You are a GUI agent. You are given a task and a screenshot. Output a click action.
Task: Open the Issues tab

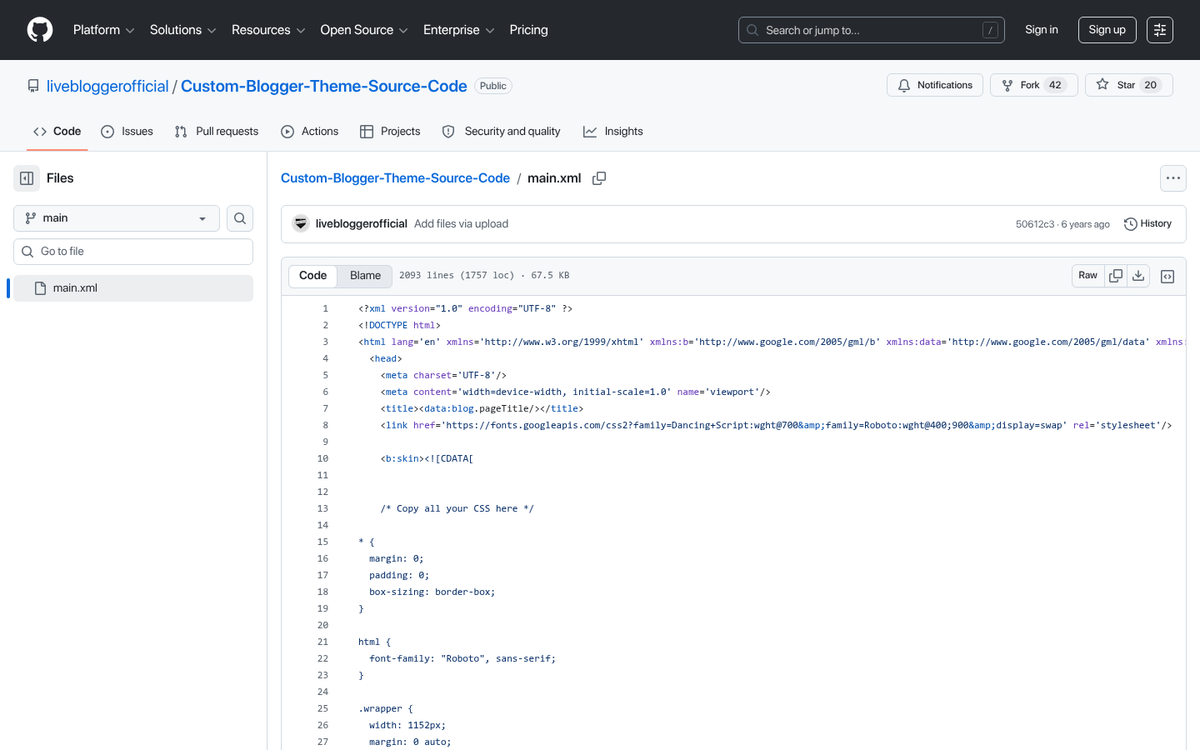[127, 131]
